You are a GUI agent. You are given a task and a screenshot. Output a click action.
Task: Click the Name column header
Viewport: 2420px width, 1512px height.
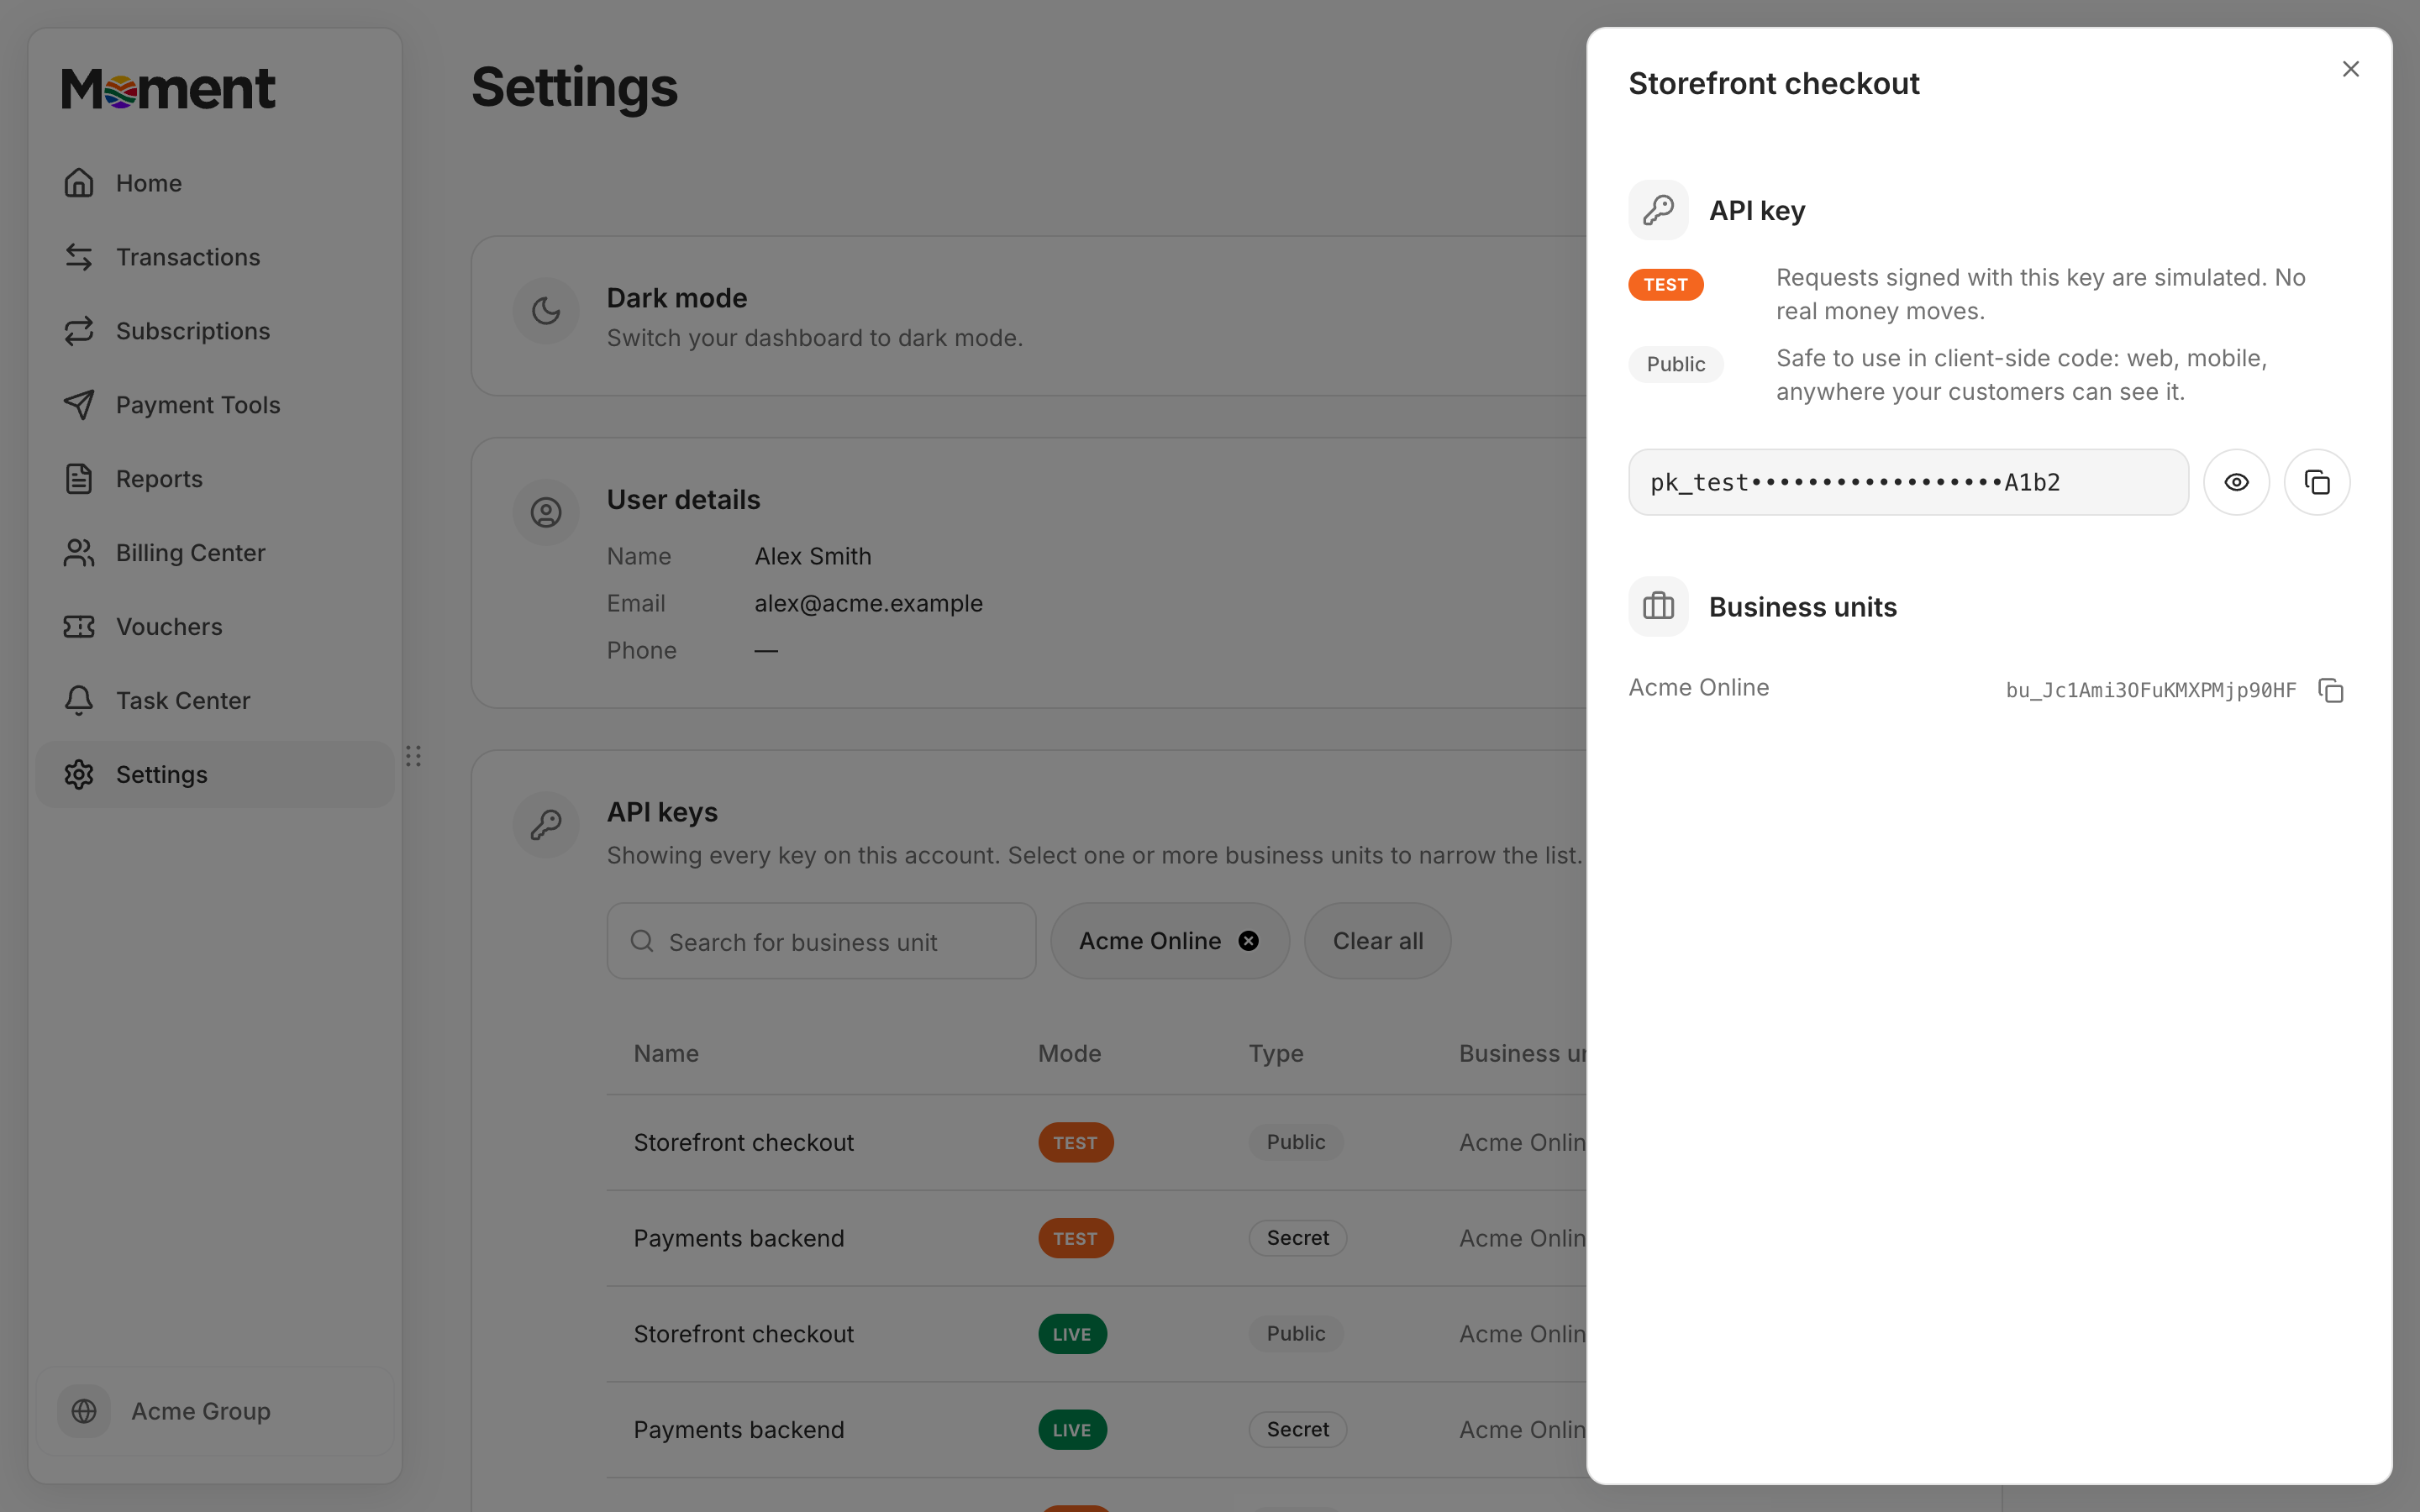click(x=666, y=1053)
